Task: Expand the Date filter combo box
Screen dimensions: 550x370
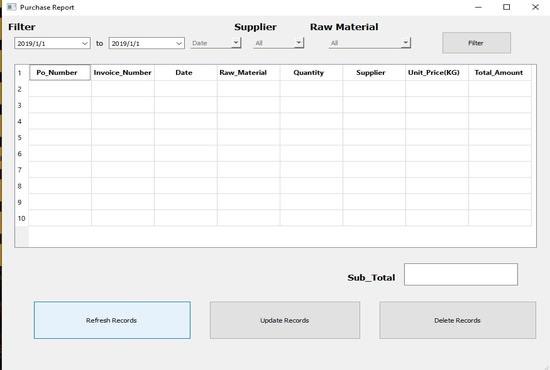Action: (x=236, y=43)
